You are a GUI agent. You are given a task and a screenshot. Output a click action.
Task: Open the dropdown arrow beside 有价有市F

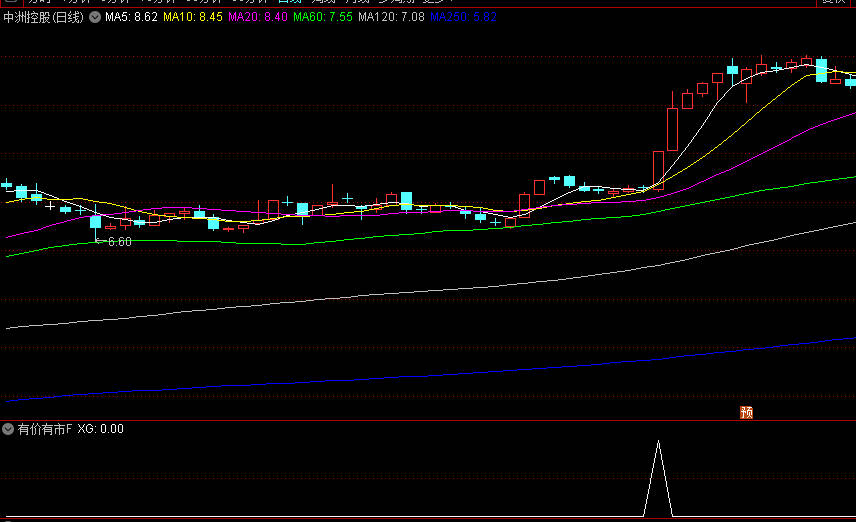click(x=8, y=429)
